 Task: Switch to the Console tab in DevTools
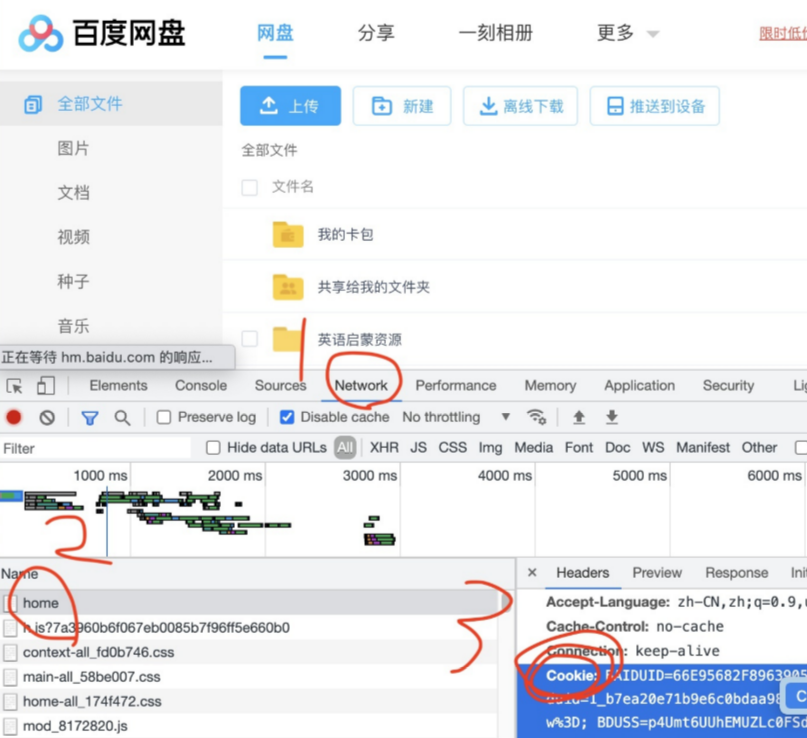pyautogui.click(x=201, y=386)
